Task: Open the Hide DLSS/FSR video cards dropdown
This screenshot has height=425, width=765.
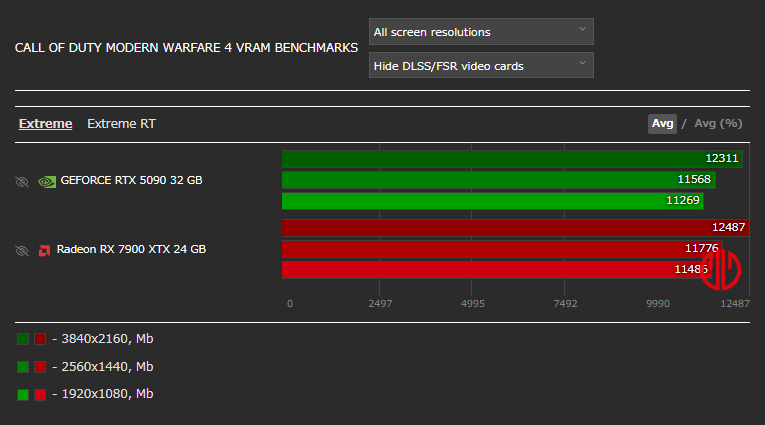Action: [x=481, y=65]
